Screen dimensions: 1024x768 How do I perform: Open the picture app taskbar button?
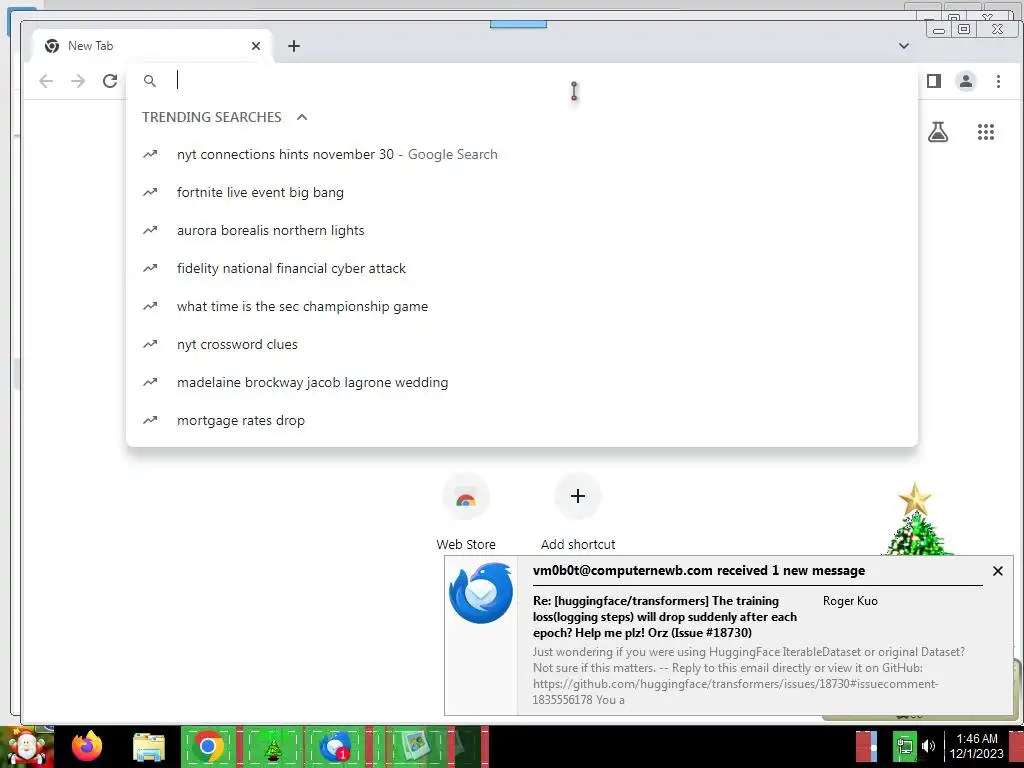[x=415, y=746]
